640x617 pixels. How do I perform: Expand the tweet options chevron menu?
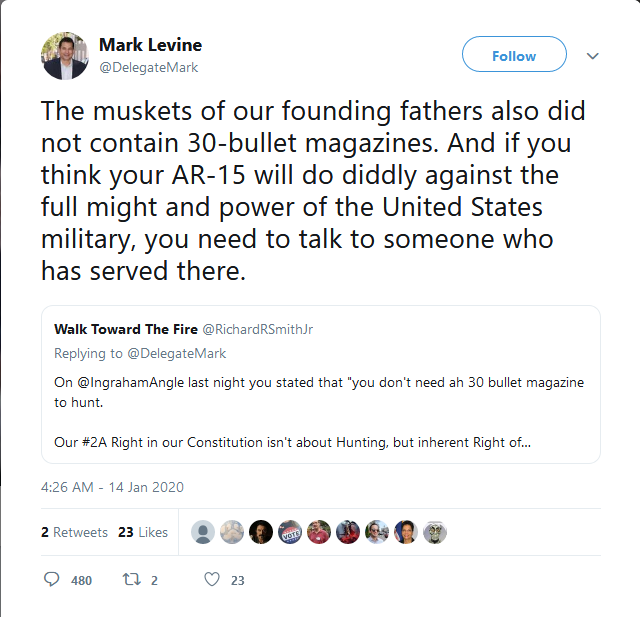click(593, 56)
